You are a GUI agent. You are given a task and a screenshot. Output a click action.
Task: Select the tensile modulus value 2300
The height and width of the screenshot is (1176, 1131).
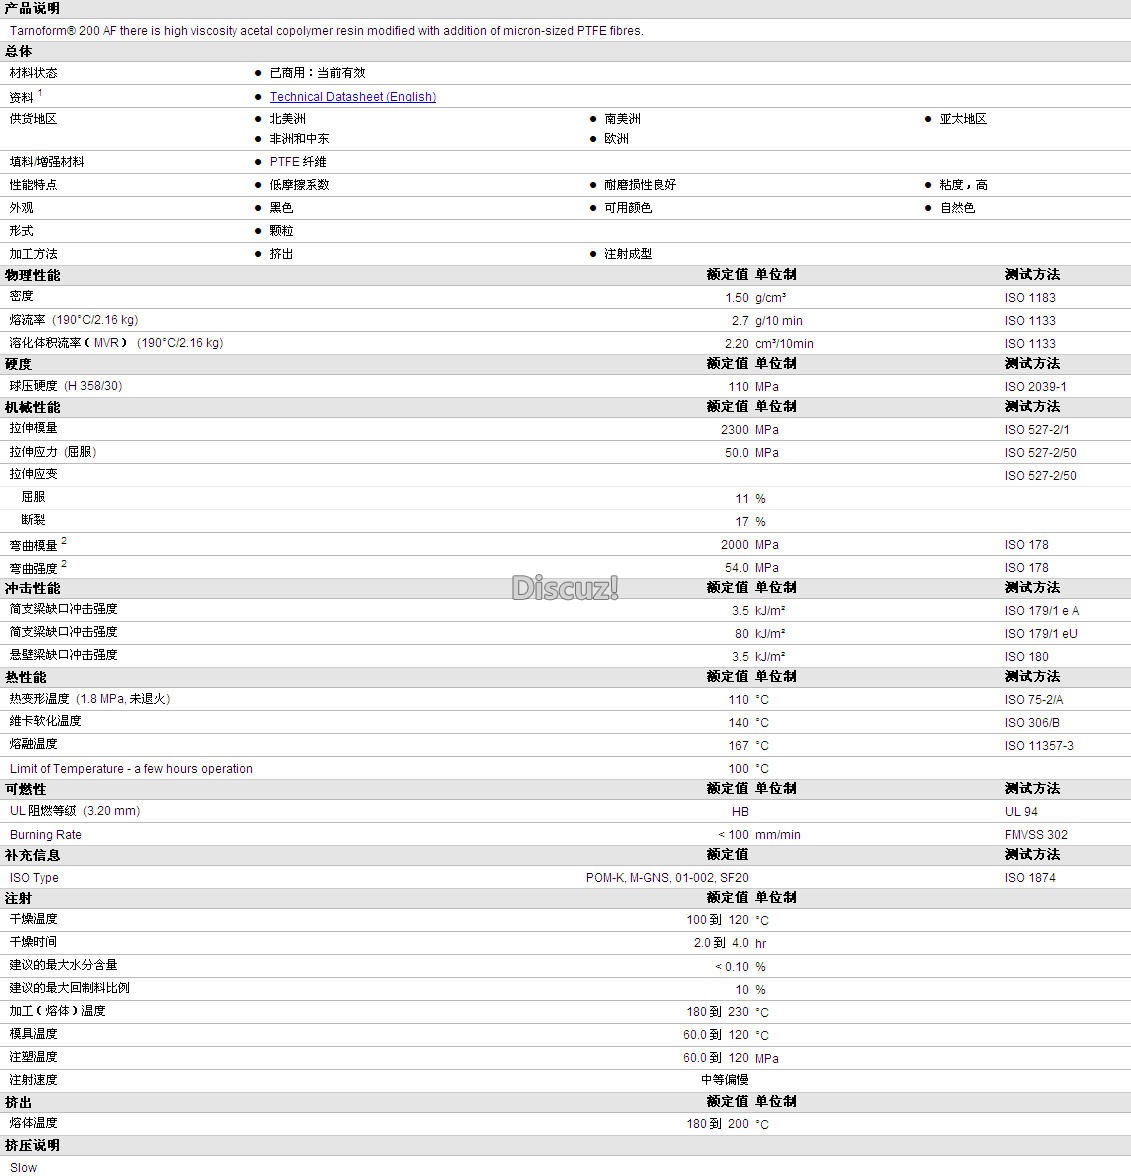click(734, 430)
